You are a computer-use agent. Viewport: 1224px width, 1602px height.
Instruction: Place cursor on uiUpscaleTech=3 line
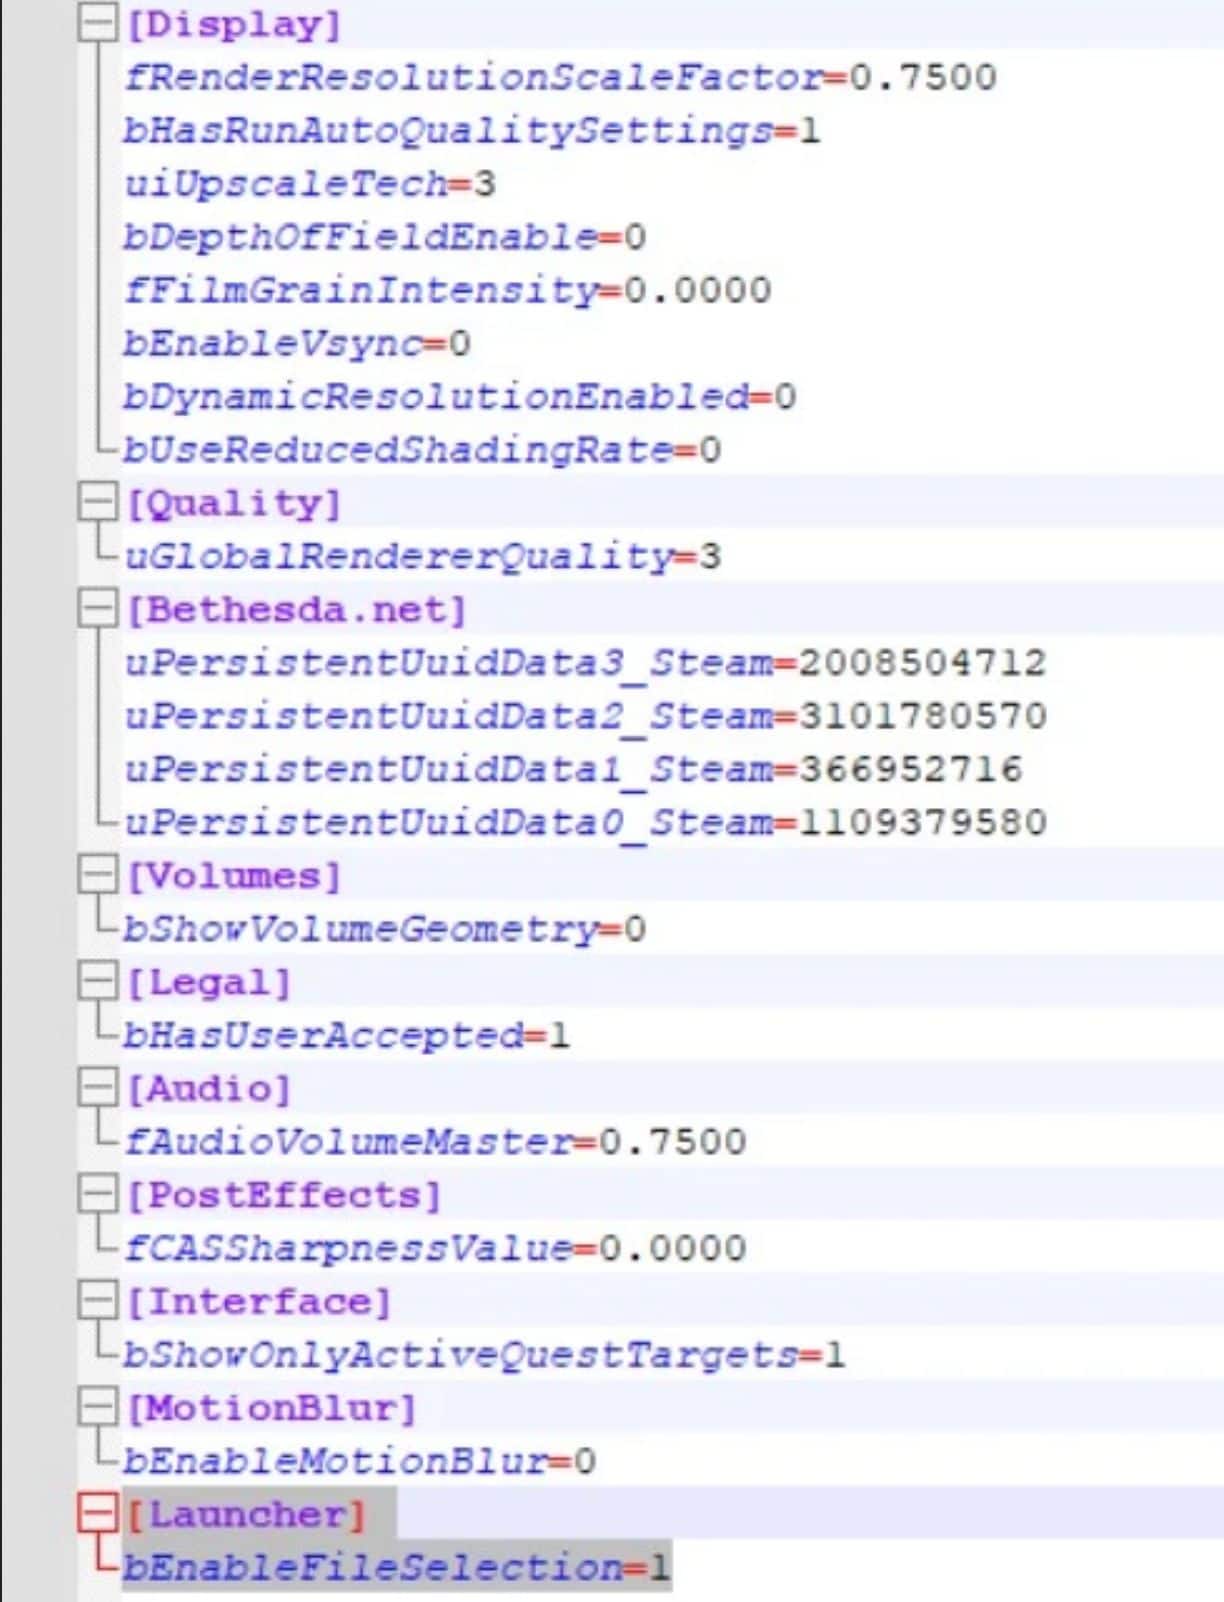pyautogui.click(x=308, y=184)
